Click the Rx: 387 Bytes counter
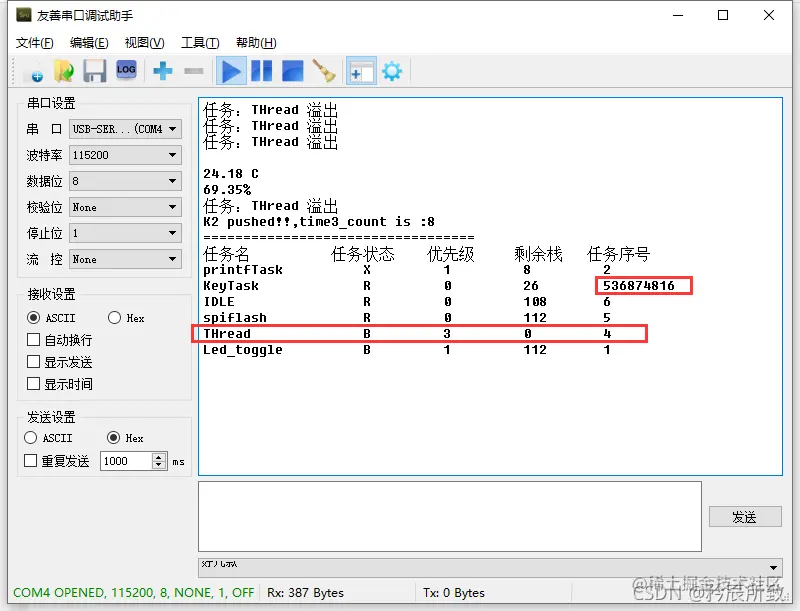The height and width of the screenshot is (611, 800). (305, 593)
